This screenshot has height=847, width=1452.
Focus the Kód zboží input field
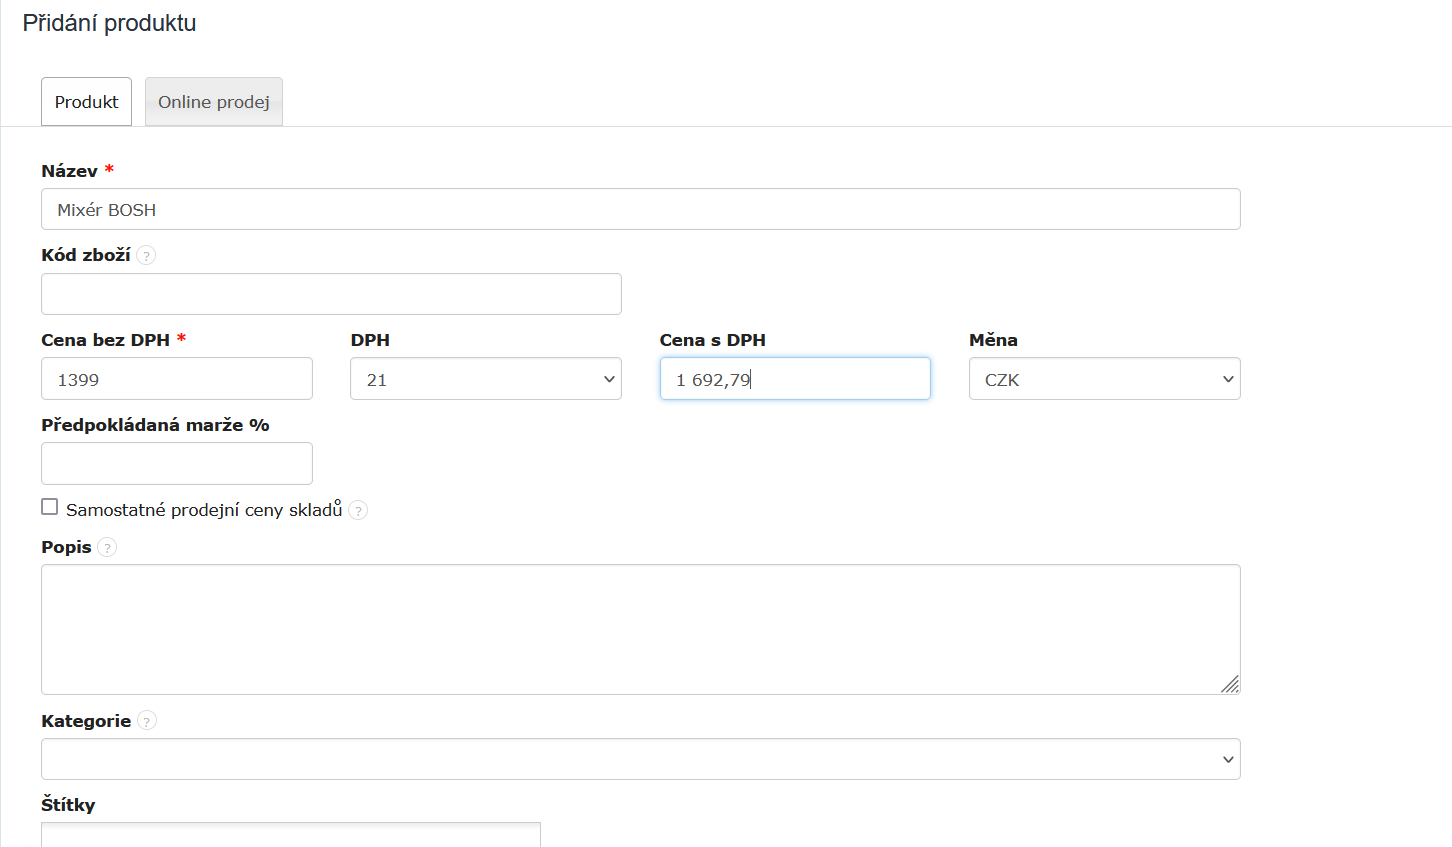[x=331, y=294]
